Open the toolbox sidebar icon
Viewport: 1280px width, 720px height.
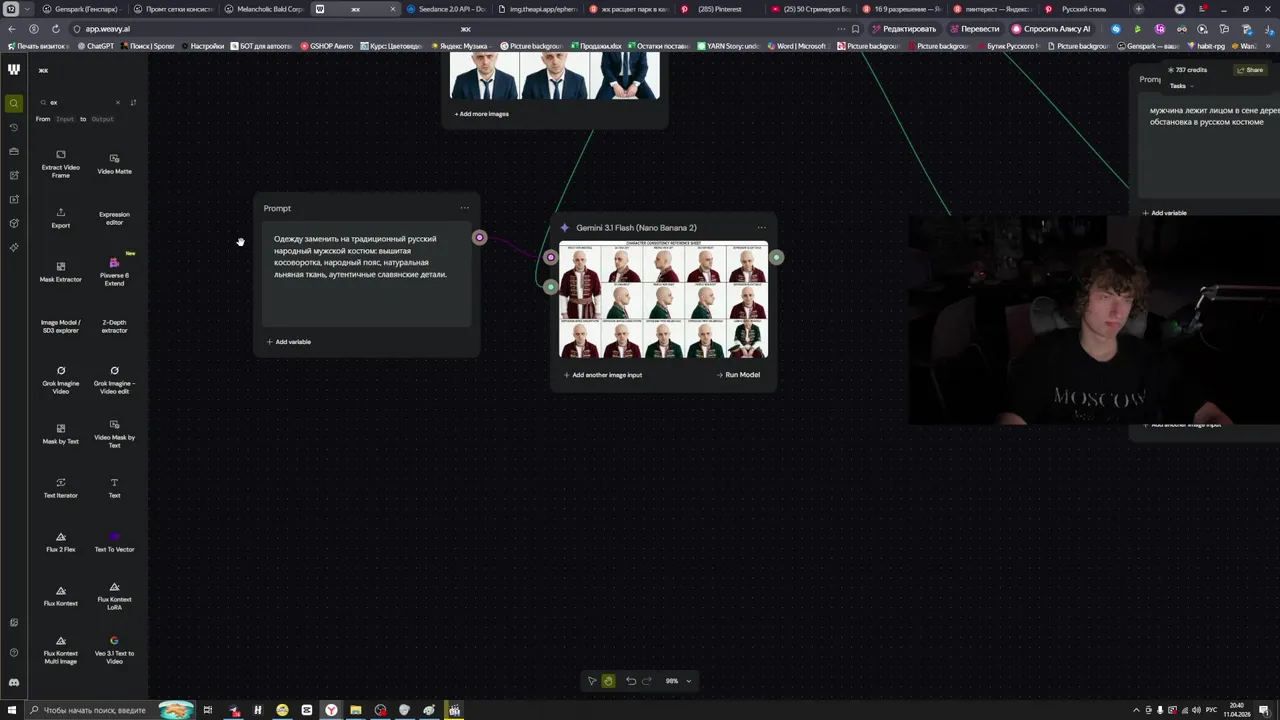(x=13, y=151)
